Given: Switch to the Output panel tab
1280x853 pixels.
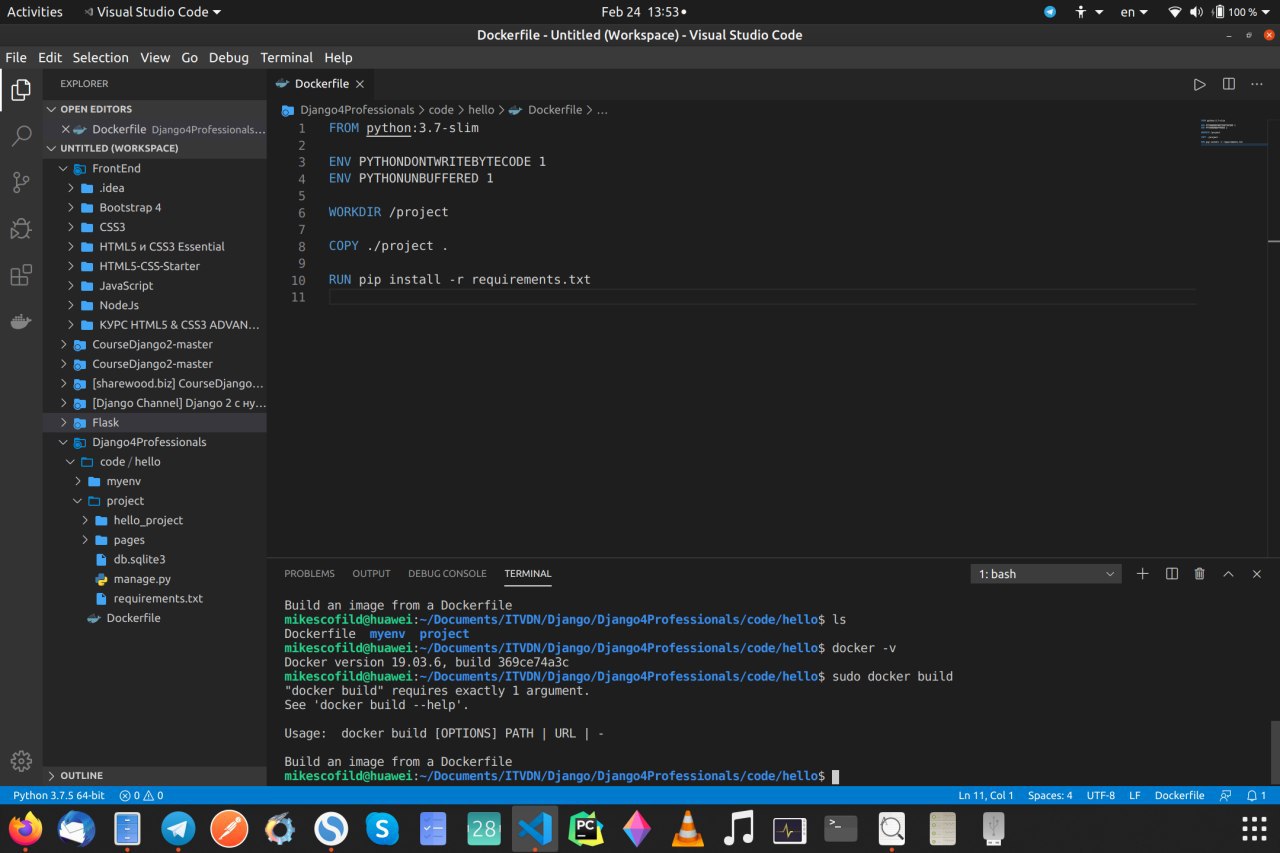Looking at the screenshot, I should pyautogui.click(x=371, y=573).
